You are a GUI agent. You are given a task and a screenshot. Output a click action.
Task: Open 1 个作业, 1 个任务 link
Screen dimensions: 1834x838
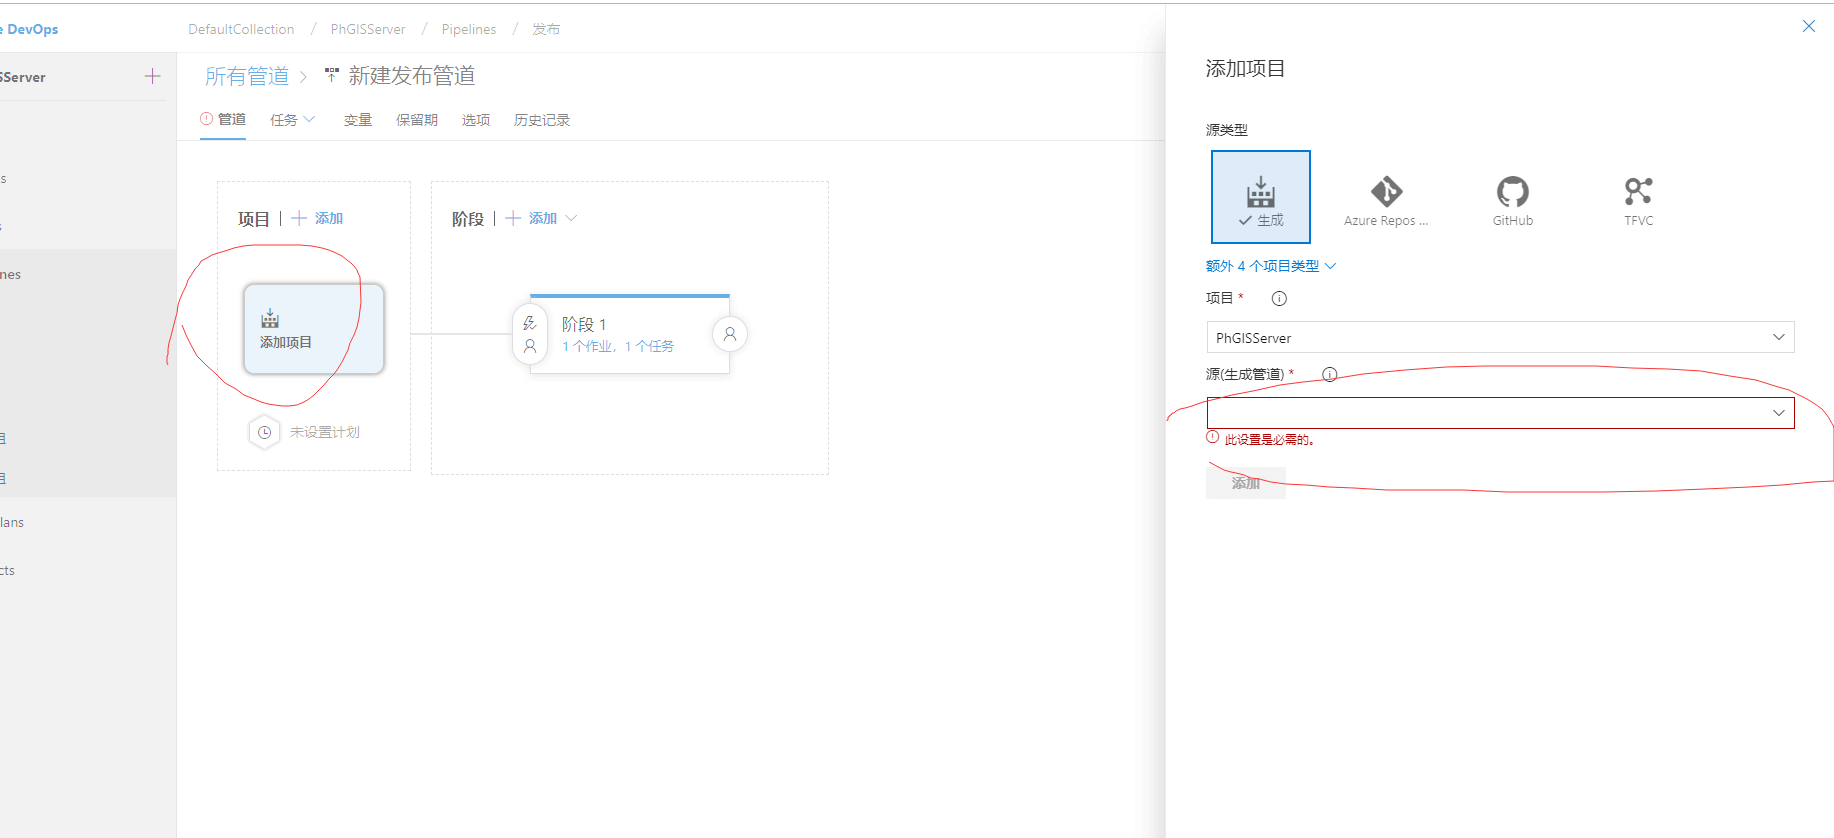coord(617,346)
